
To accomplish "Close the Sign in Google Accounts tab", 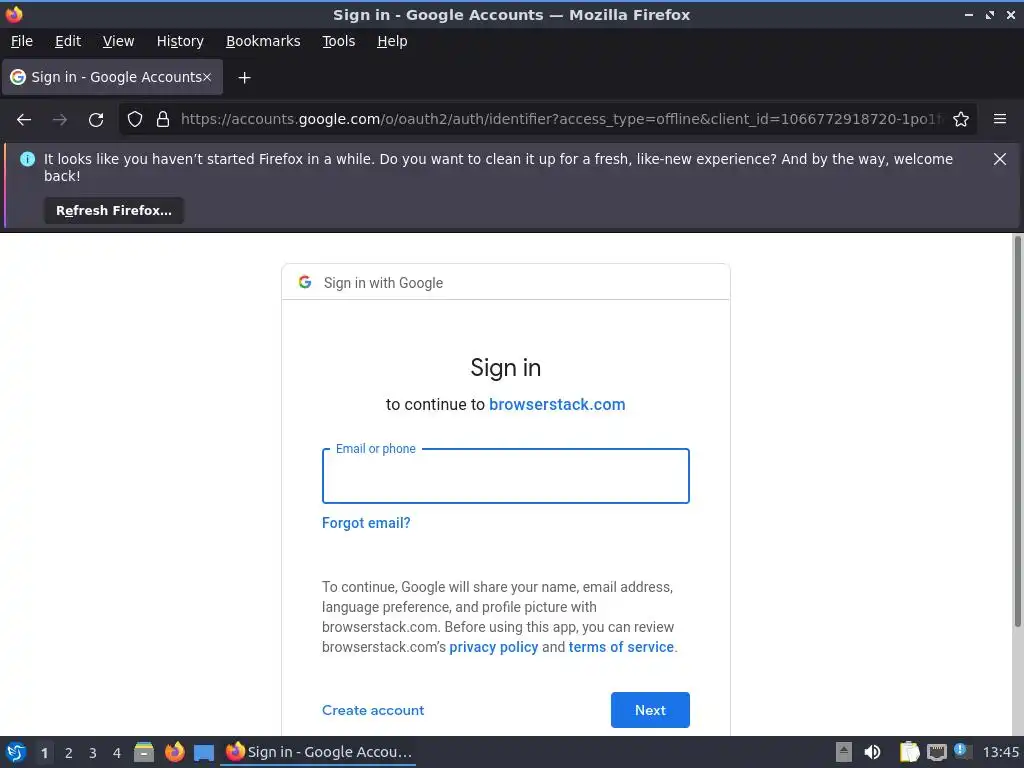I will click(207, 77).
